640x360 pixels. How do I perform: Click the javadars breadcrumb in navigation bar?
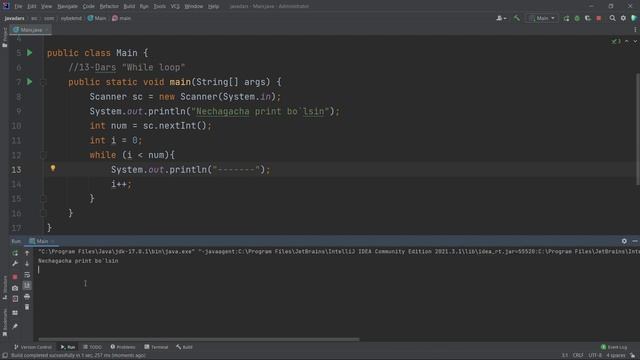click(x=15, y=18)
